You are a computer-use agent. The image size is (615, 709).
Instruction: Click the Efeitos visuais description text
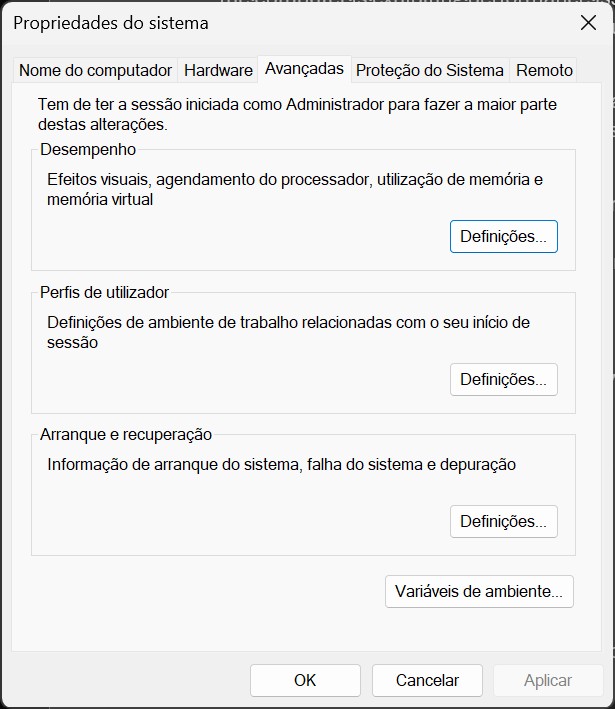point(294,189)
